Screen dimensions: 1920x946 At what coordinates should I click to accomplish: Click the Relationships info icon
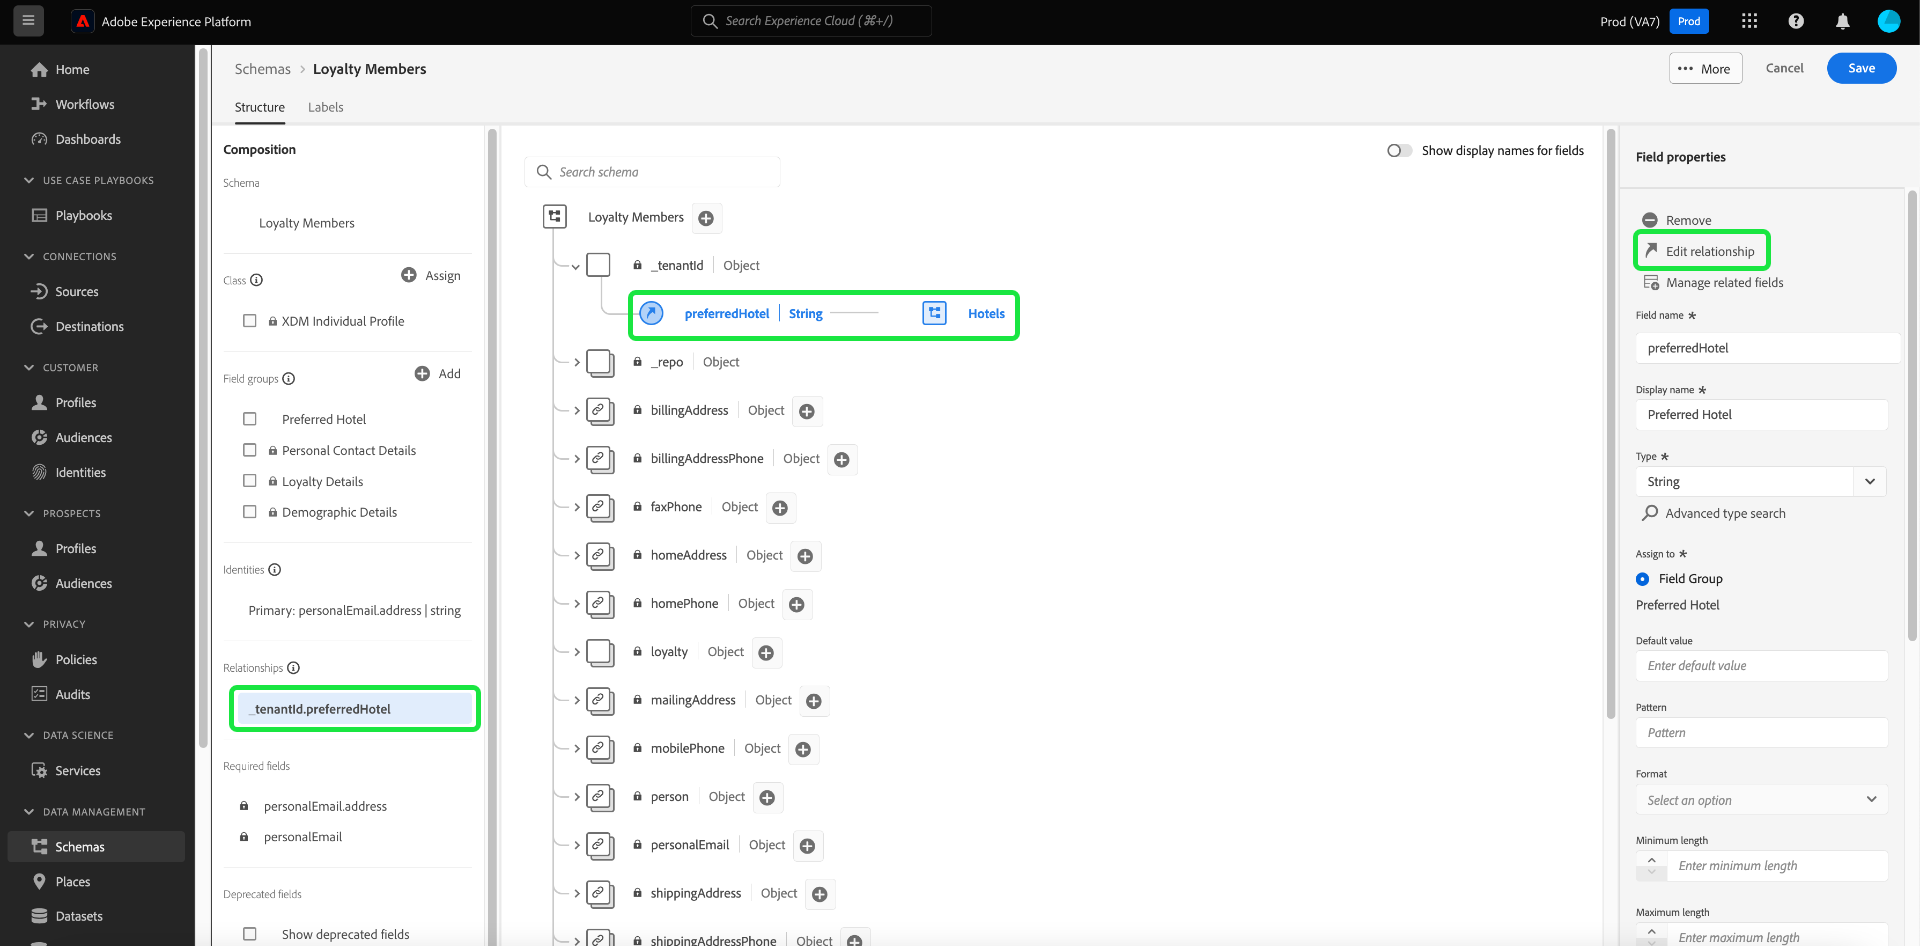pyautogui.click(x=294, y=668)
